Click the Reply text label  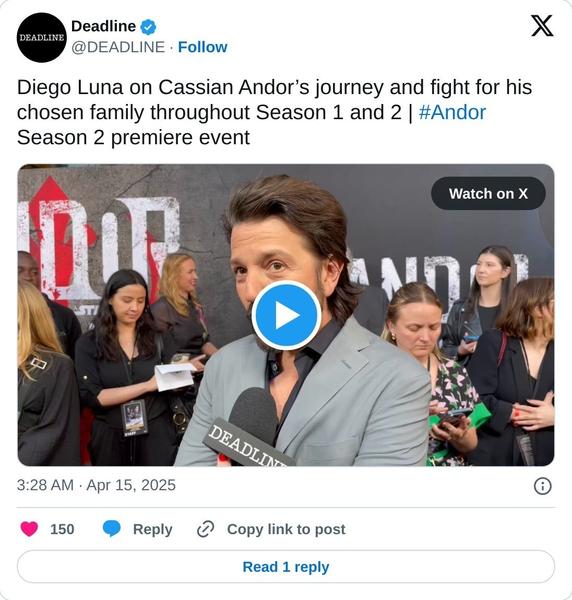[153, 529]
